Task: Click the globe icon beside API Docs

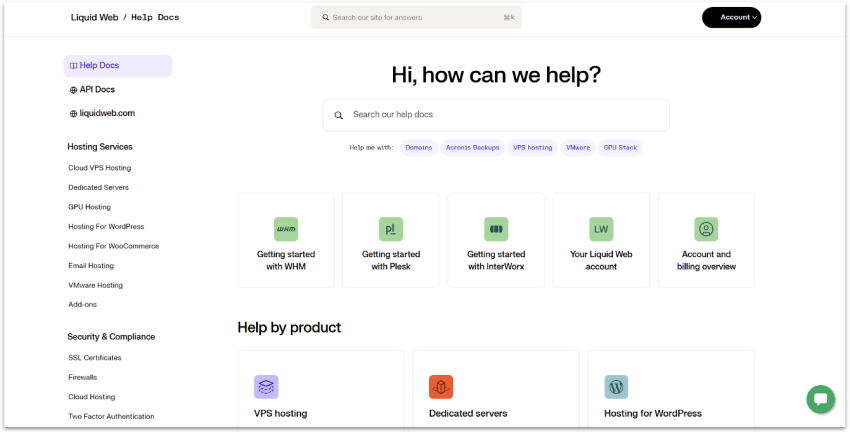Action: point(73,90)
